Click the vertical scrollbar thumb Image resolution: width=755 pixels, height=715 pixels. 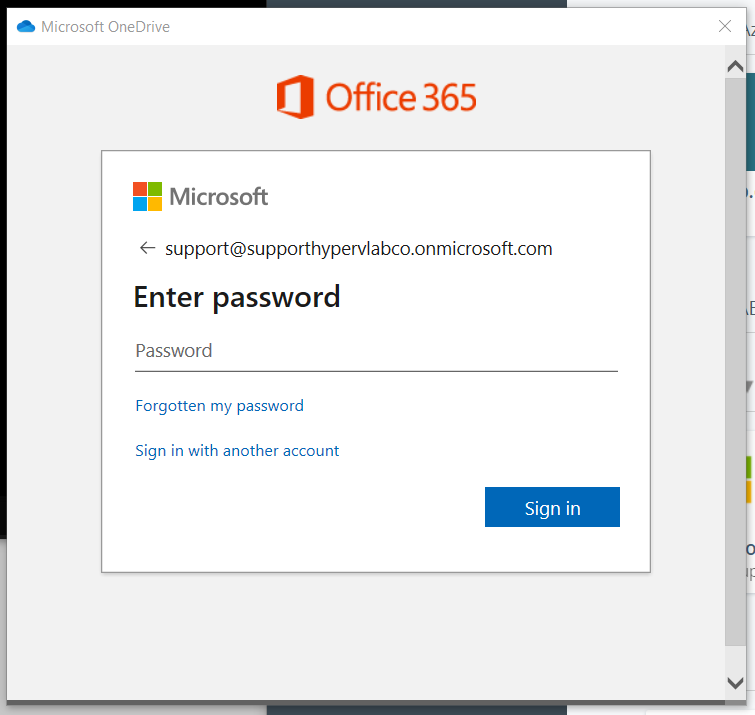coord(735,361)
